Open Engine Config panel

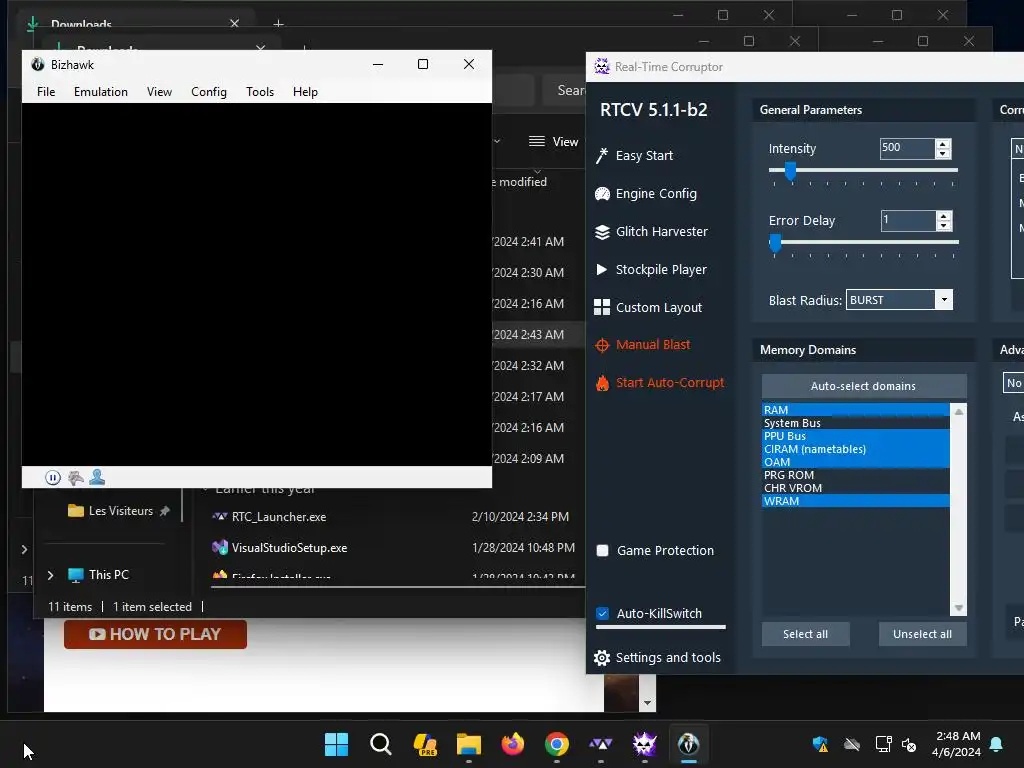[x=645, y=193]
